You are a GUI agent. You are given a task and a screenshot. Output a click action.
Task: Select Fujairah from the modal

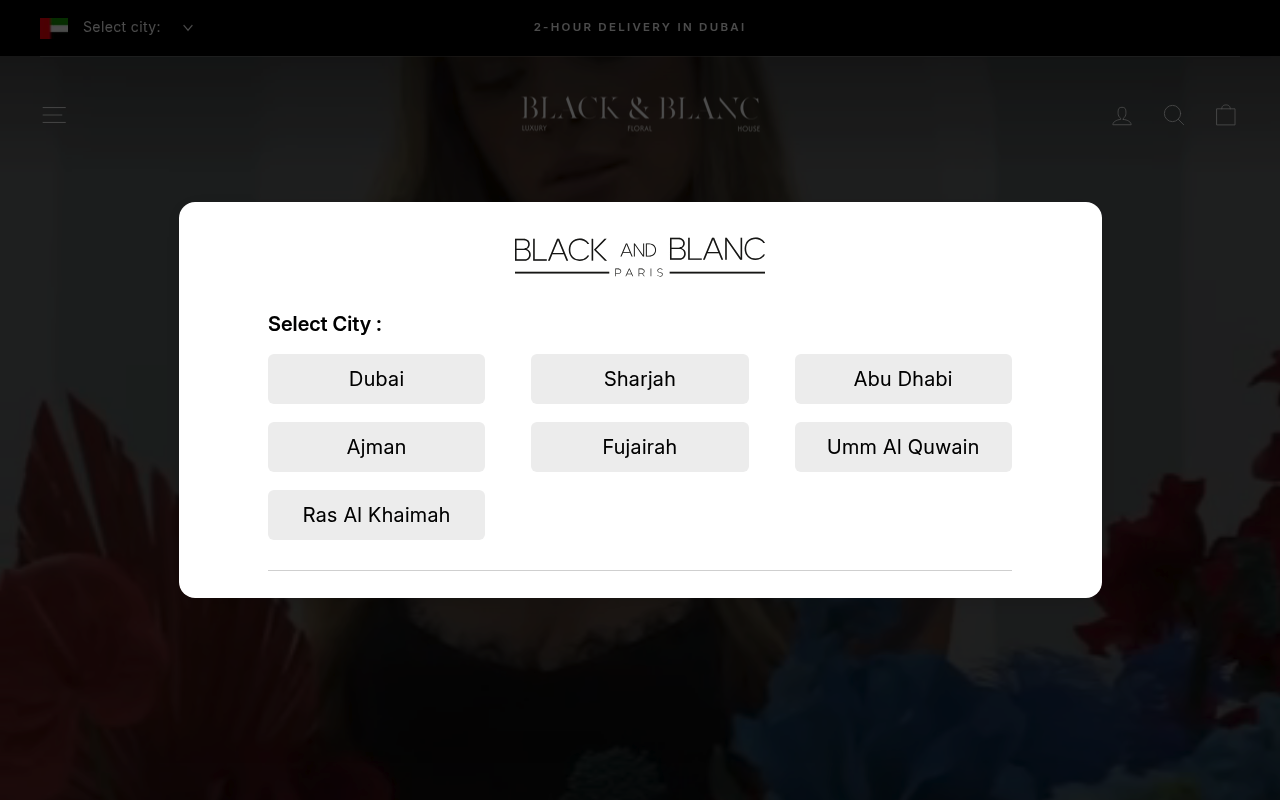(x=640, y=446)
